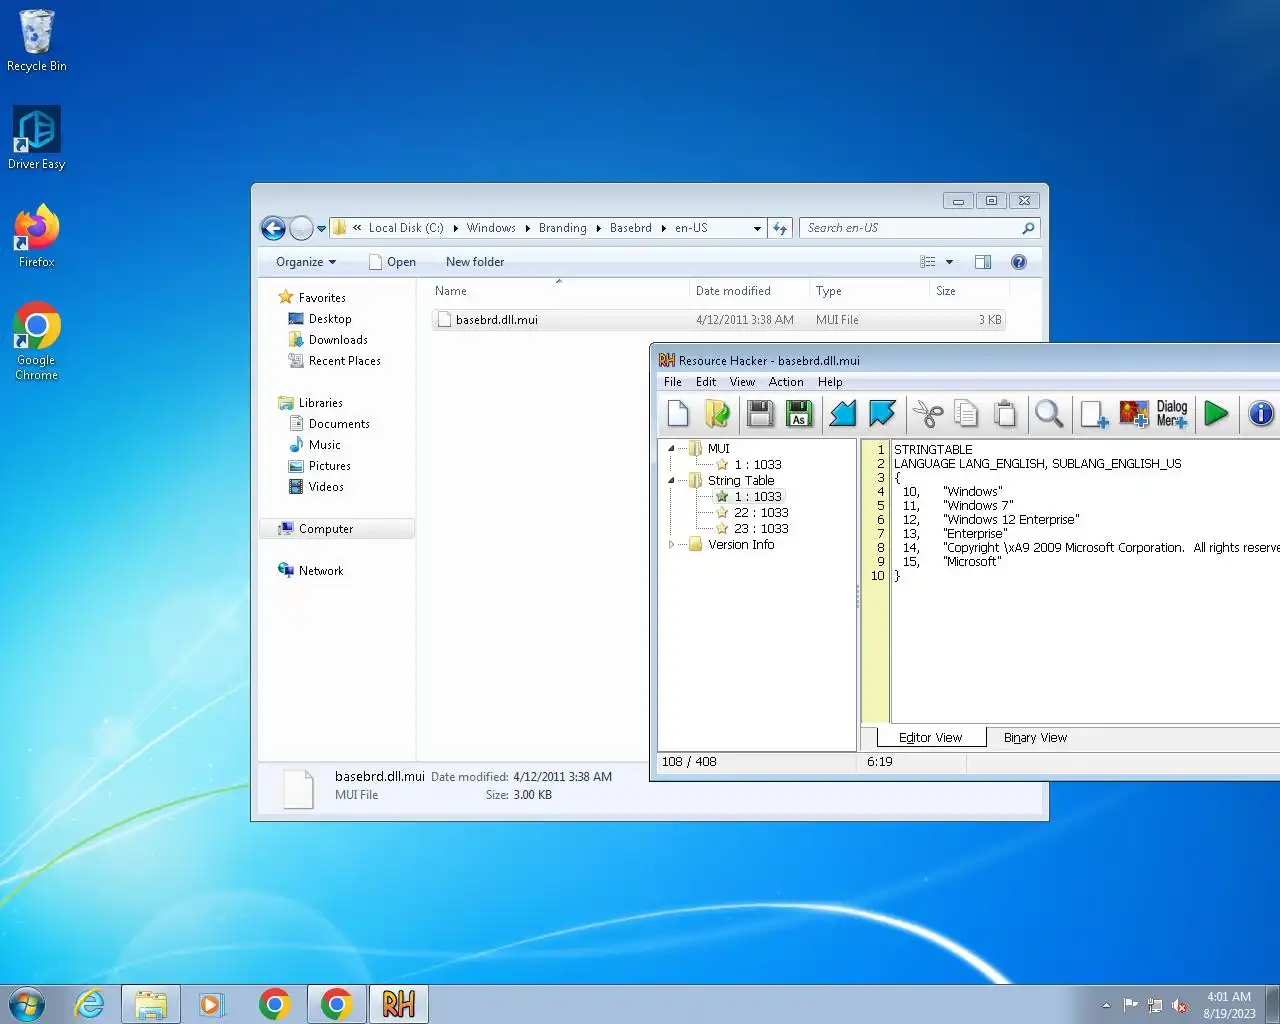
Task: Click the green Compile play icon
Action: [x=1216, y=413]
